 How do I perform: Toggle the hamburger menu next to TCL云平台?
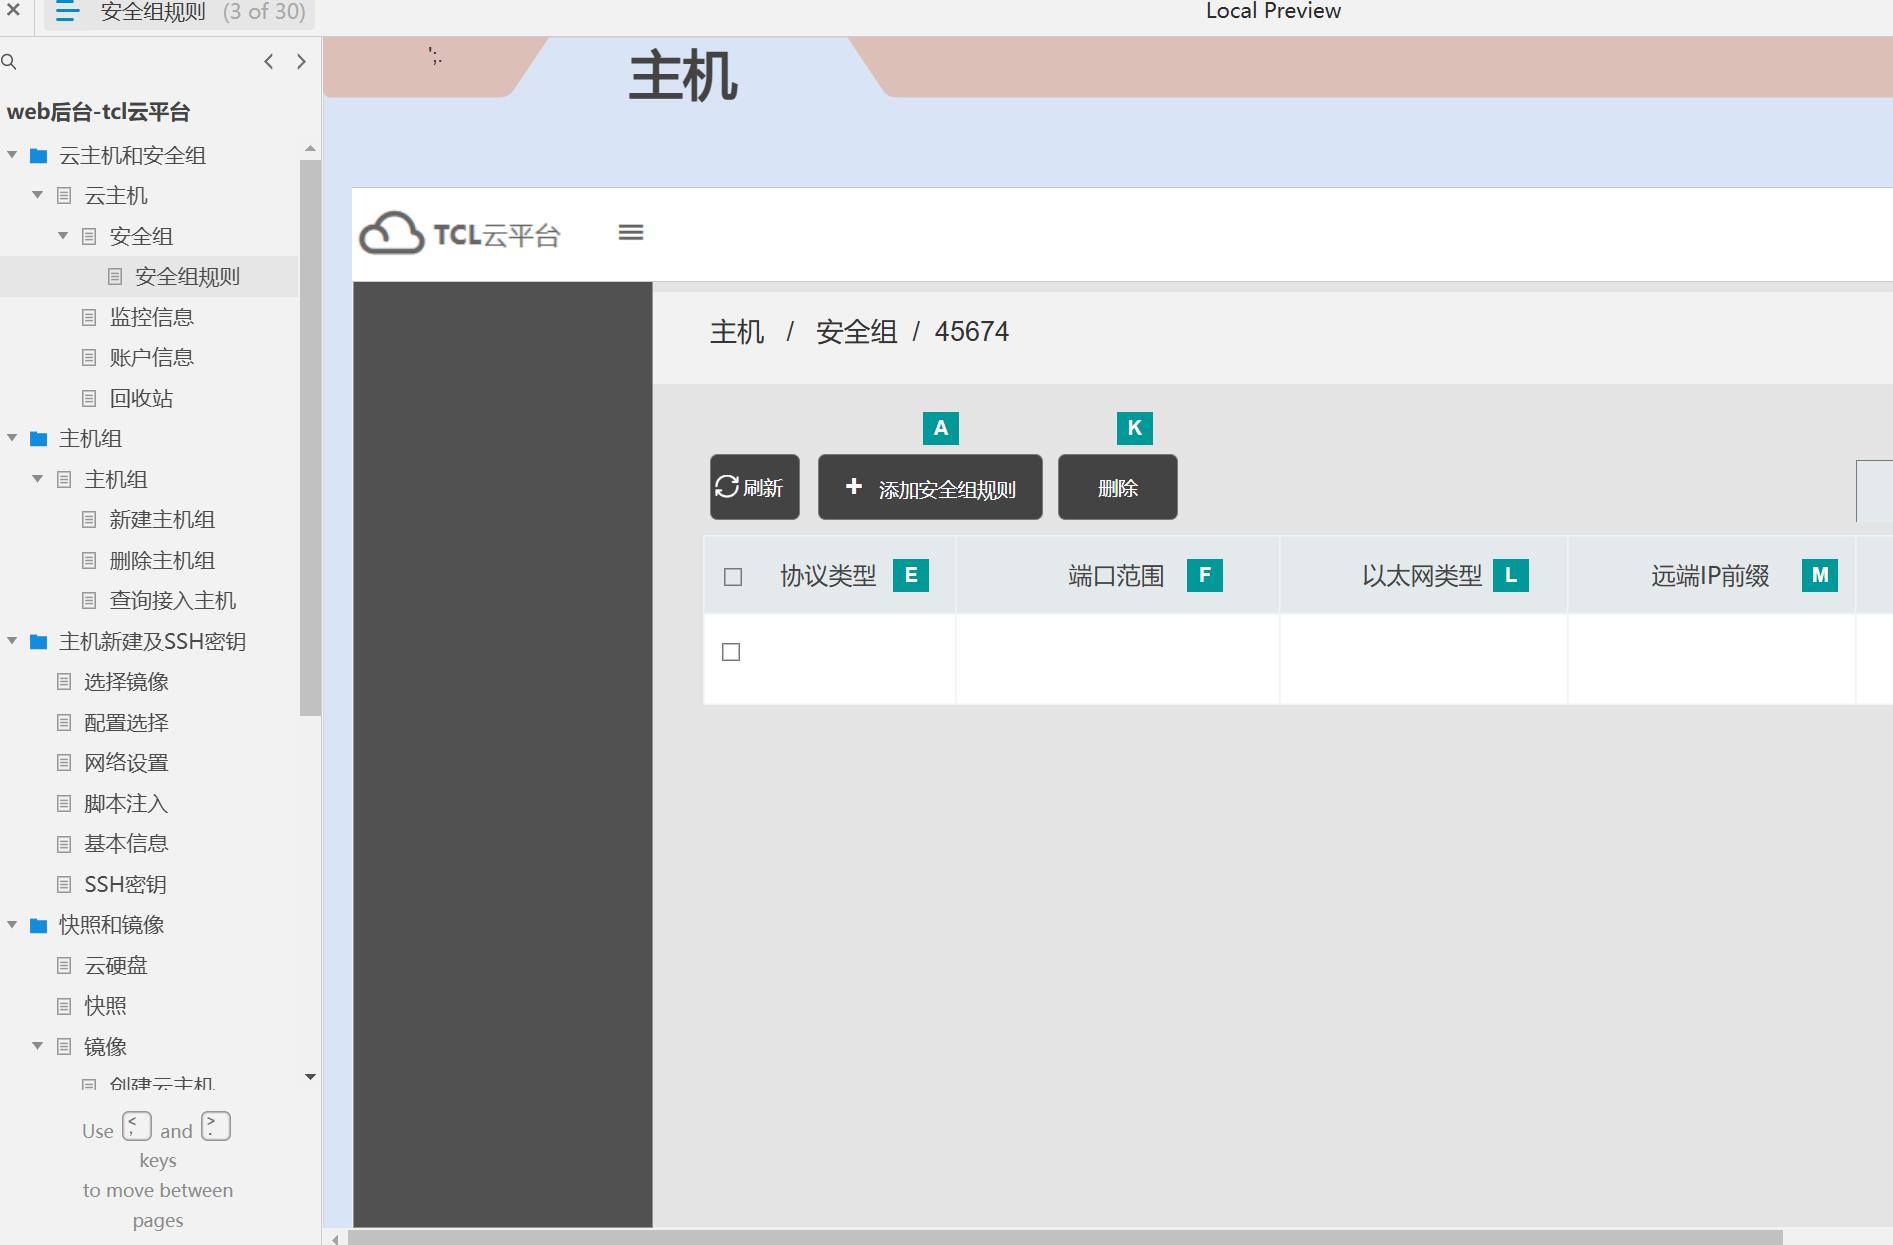(x=631, y=233)
